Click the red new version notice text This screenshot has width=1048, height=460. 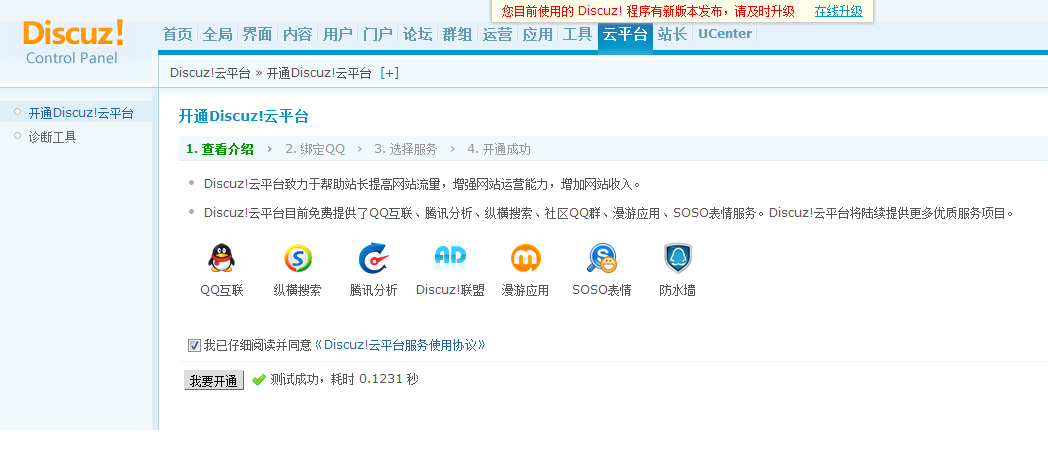(648, 11)
